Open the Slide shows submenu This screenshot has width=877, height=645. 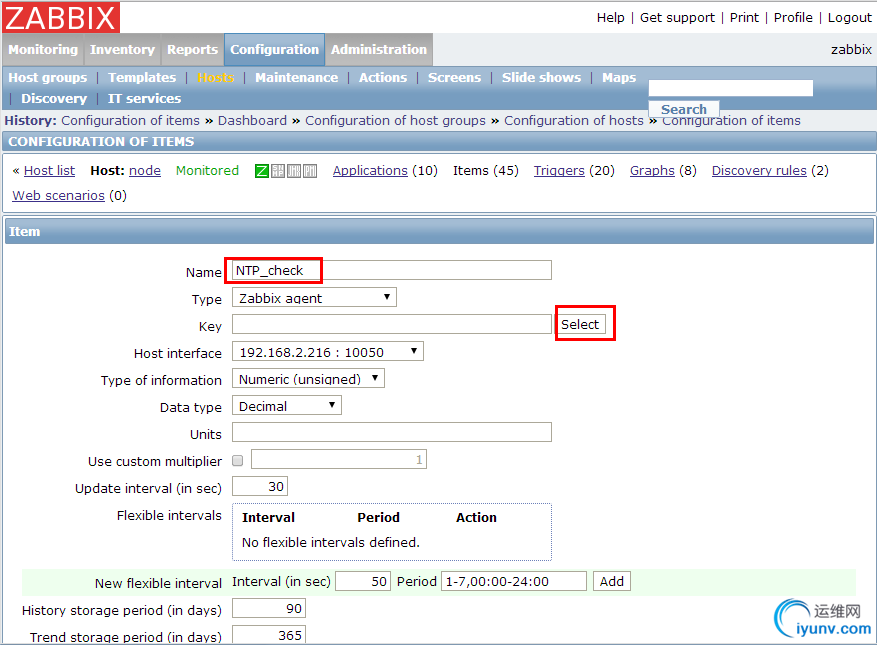point(541,78)
